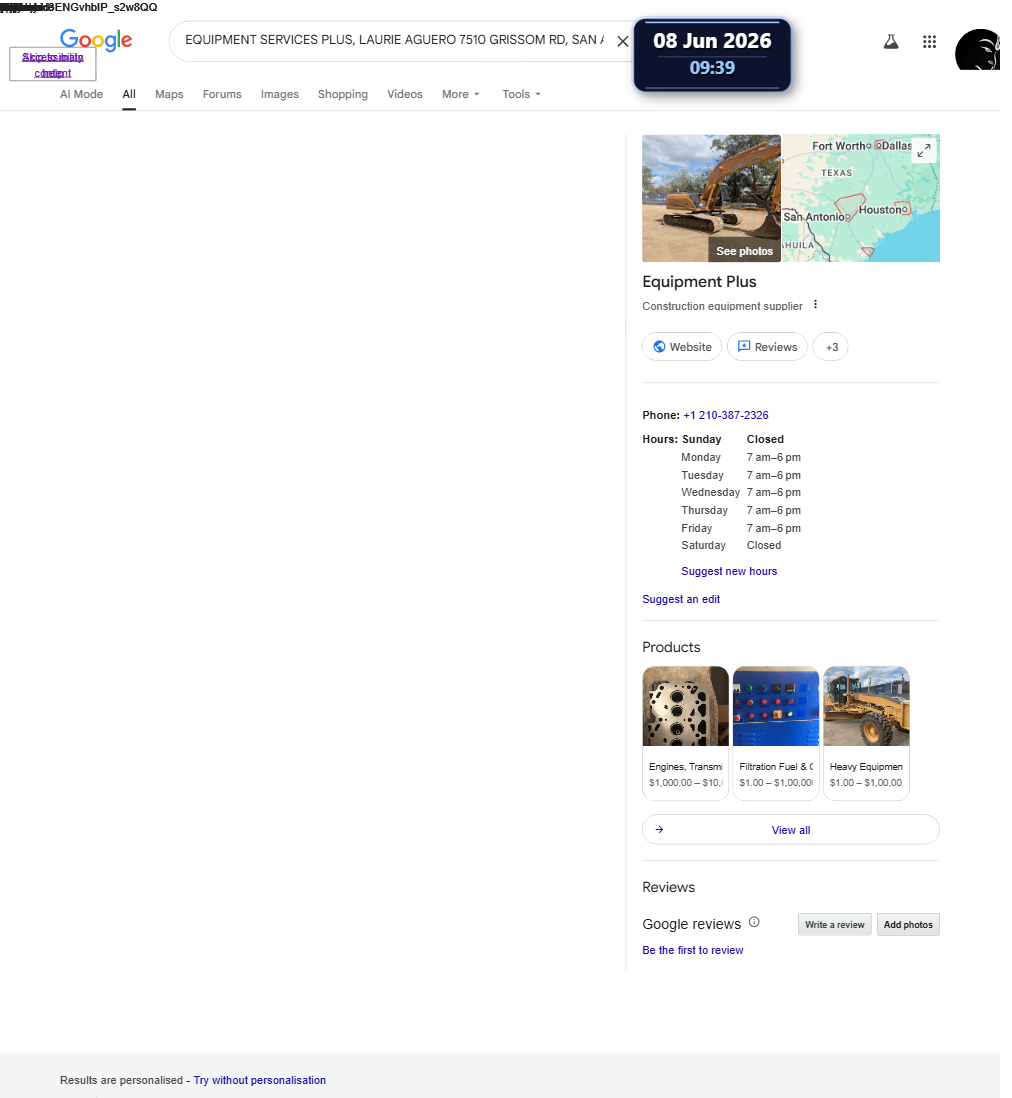Click Be the first to review link
Image resolution: width=1012 pixels, height=1098 pixels.
pyautogui.click(x=693, y=950)
